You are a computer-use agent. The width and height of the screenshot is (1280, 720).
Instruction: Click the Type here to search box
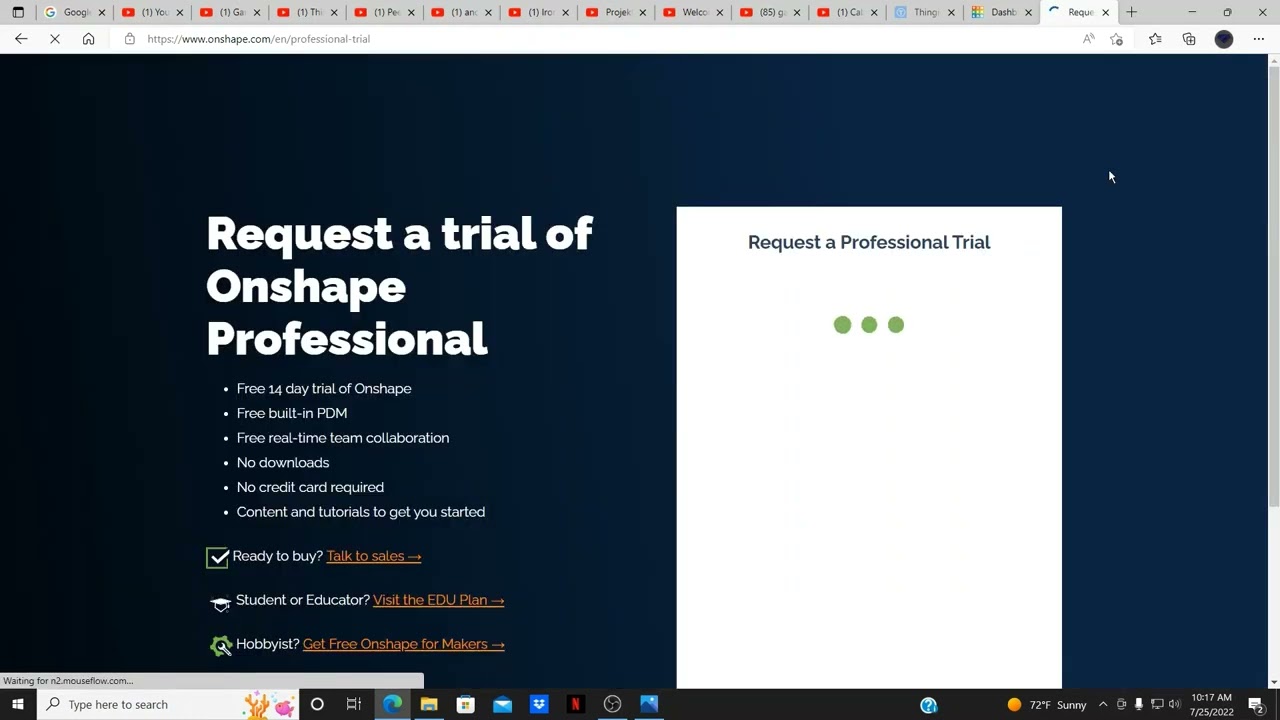(x=166, y=704)
